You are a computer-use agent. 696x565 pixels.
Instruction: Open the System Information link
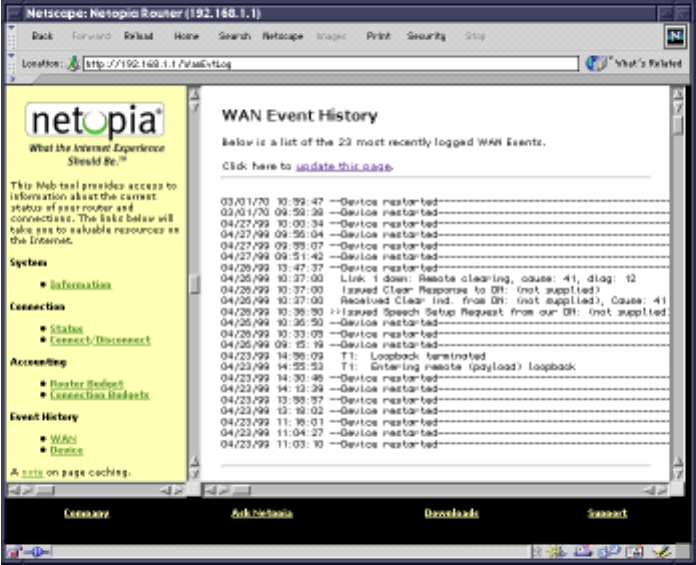[x=81, y=285]
